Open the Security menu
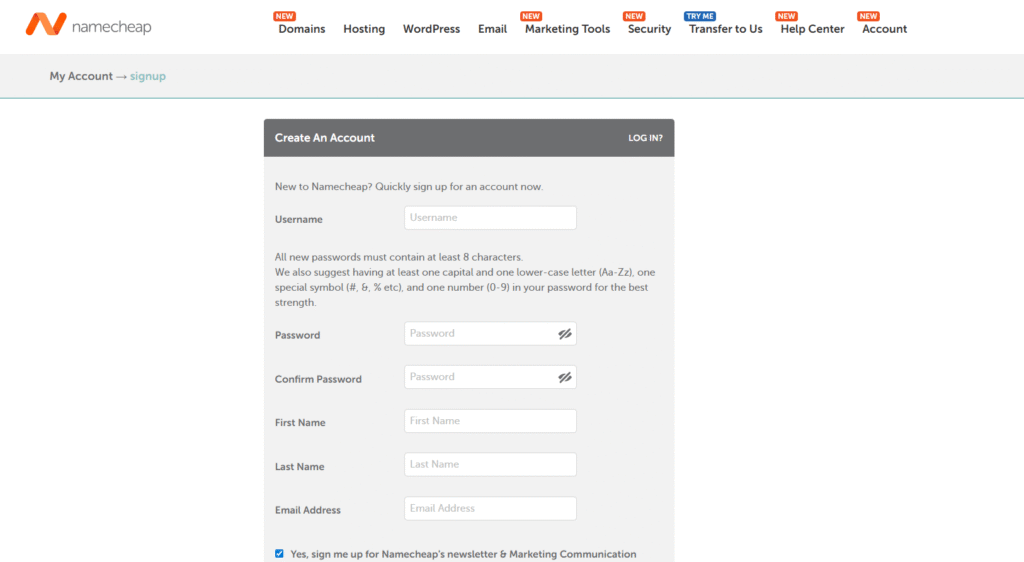Viewport: 1024px width, 562px height. (649, 29)
